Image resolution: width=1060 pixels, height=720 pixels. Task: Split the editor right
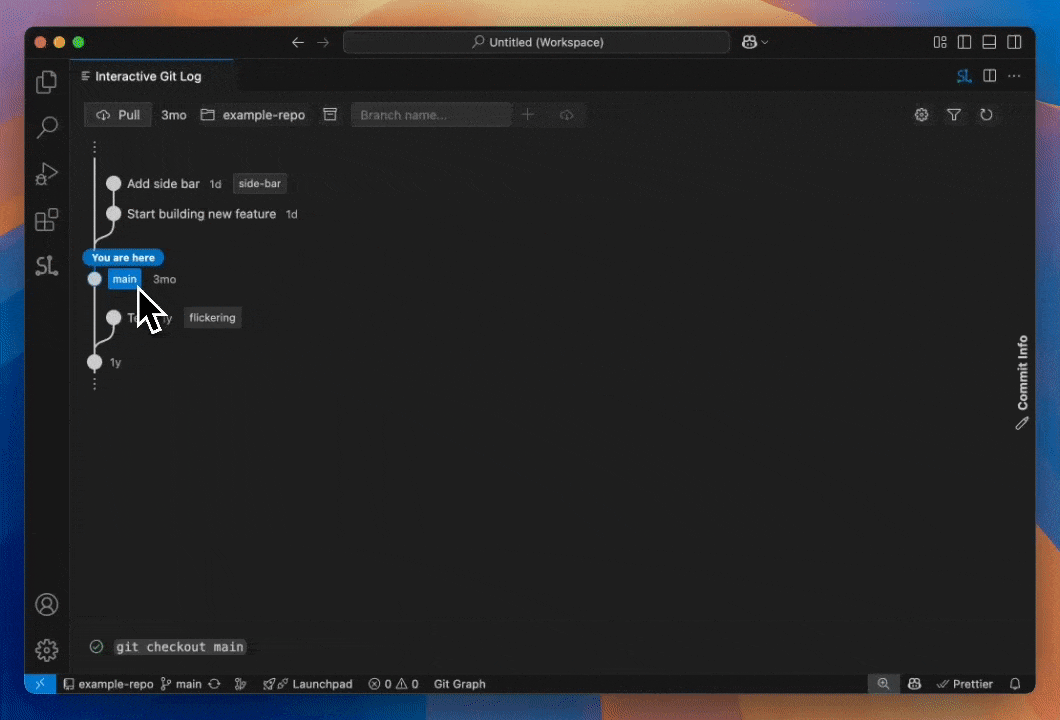click(990, 76)
